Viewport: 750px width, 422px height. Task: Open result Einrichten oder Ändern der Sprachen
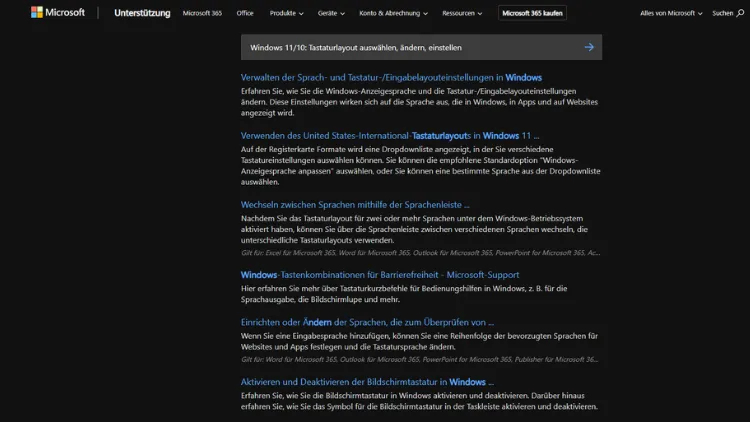(x=367, y=322)
